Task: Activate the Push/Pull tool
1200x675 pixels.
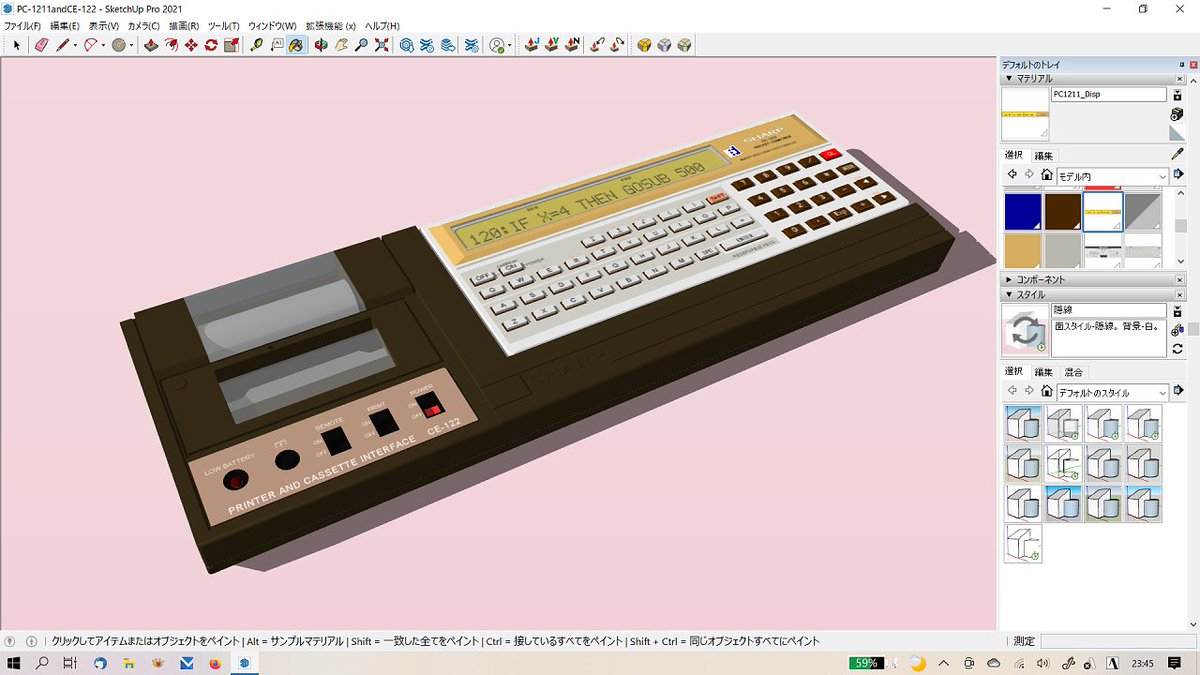Action: pos(151,45)
